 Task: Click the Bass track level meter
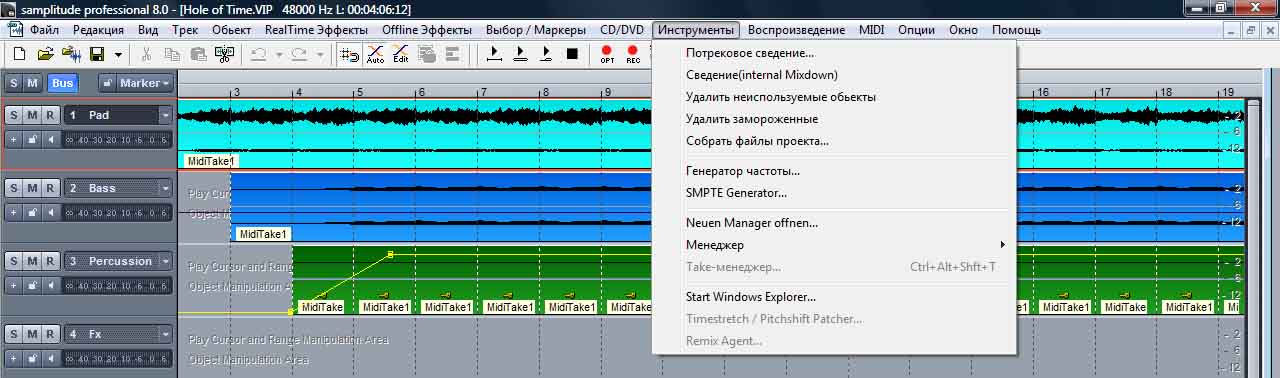click(116, 212)
